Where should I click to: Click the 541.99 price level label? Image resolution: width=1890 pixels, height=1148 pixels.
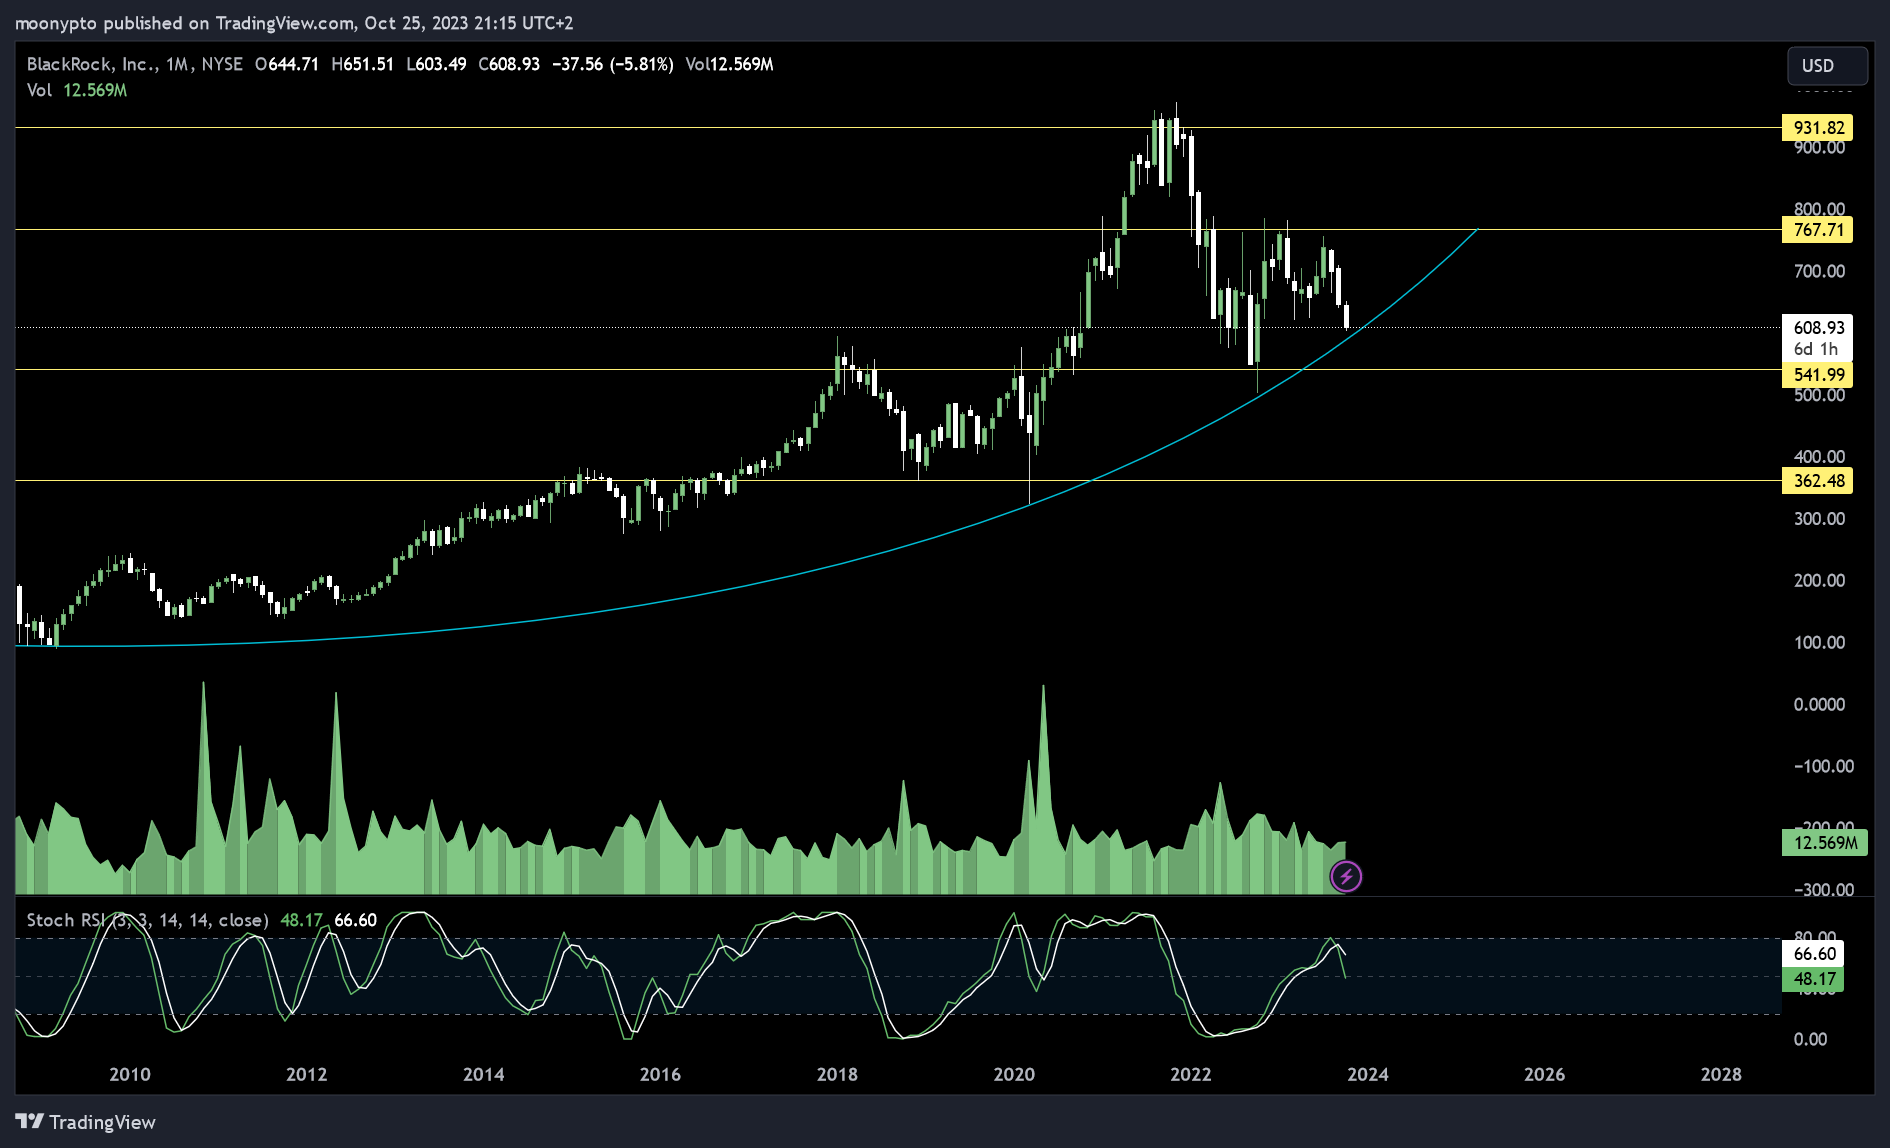[x=1817, y=375]
